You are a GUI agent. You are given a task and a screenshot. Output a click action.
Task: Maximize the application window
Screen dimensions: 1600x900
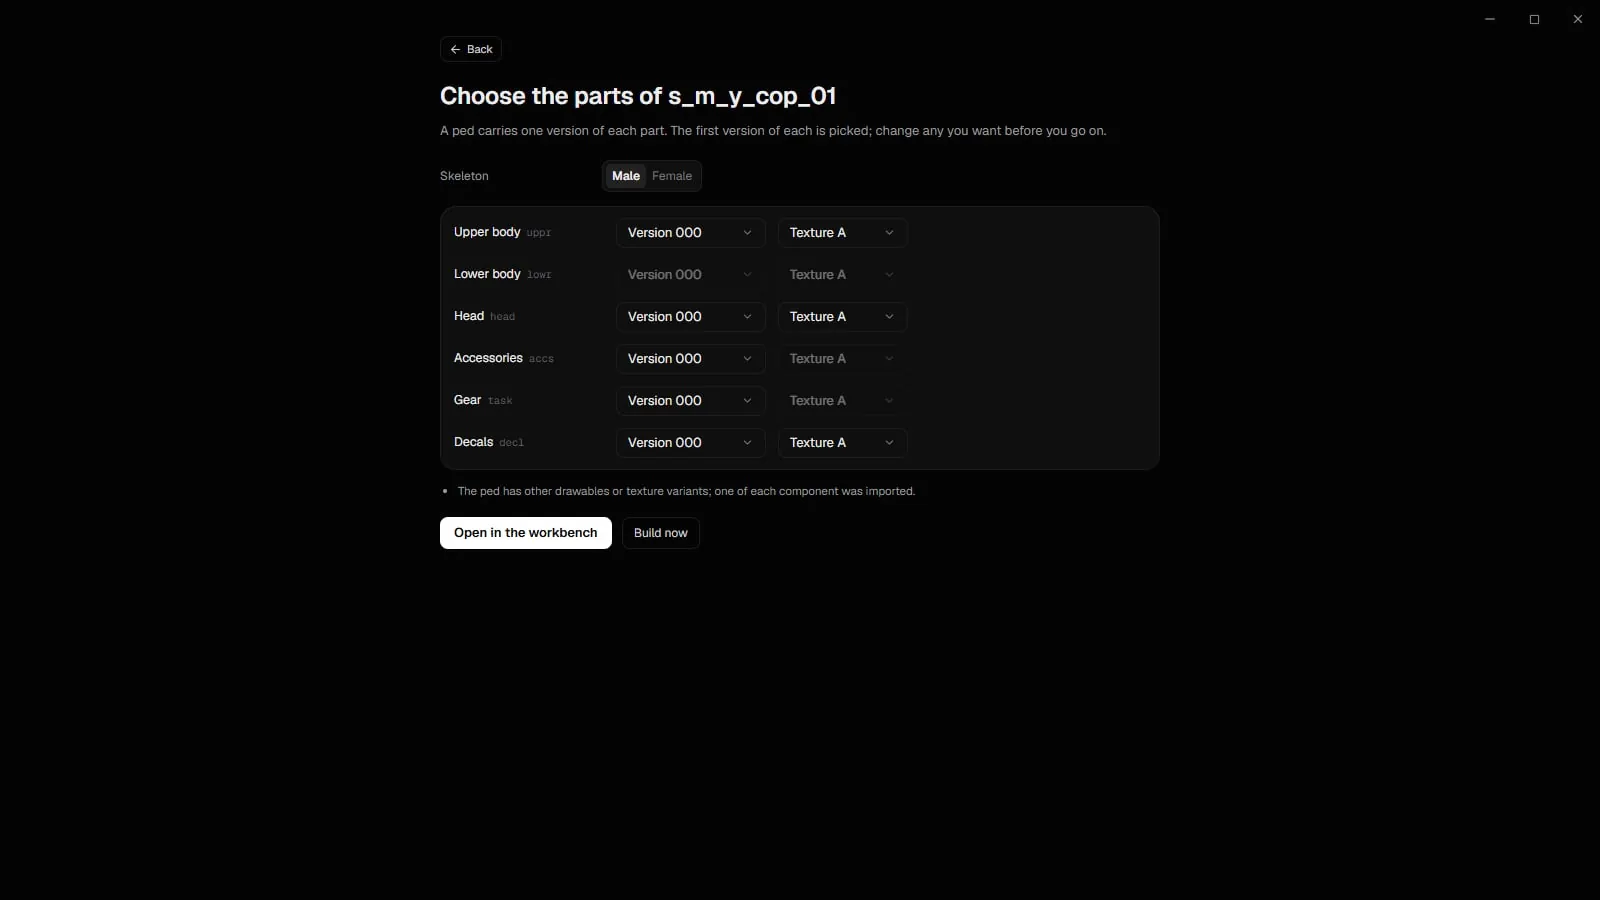[x=1534, y=19]
